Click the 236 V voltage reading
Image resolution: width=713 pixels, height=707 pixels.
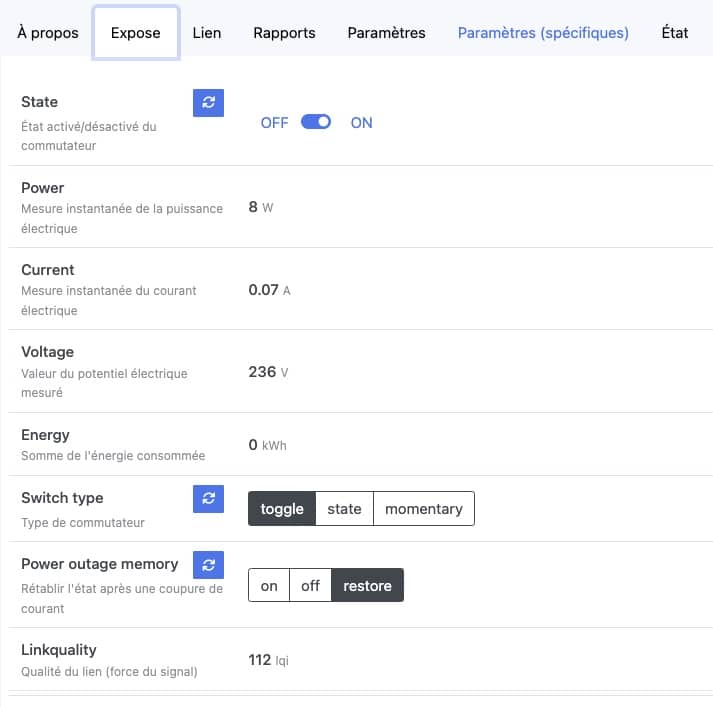pos(268,372)
